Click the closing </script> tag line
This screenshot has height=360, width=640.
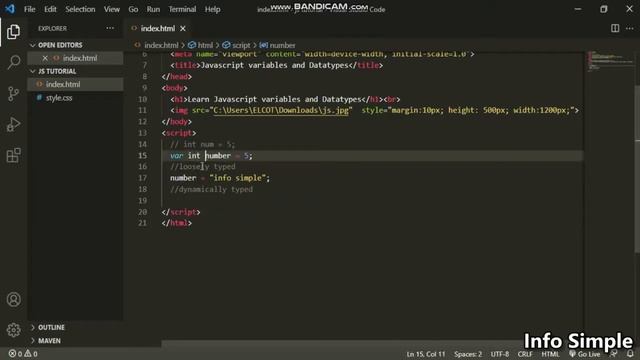(x=181, y=212)
